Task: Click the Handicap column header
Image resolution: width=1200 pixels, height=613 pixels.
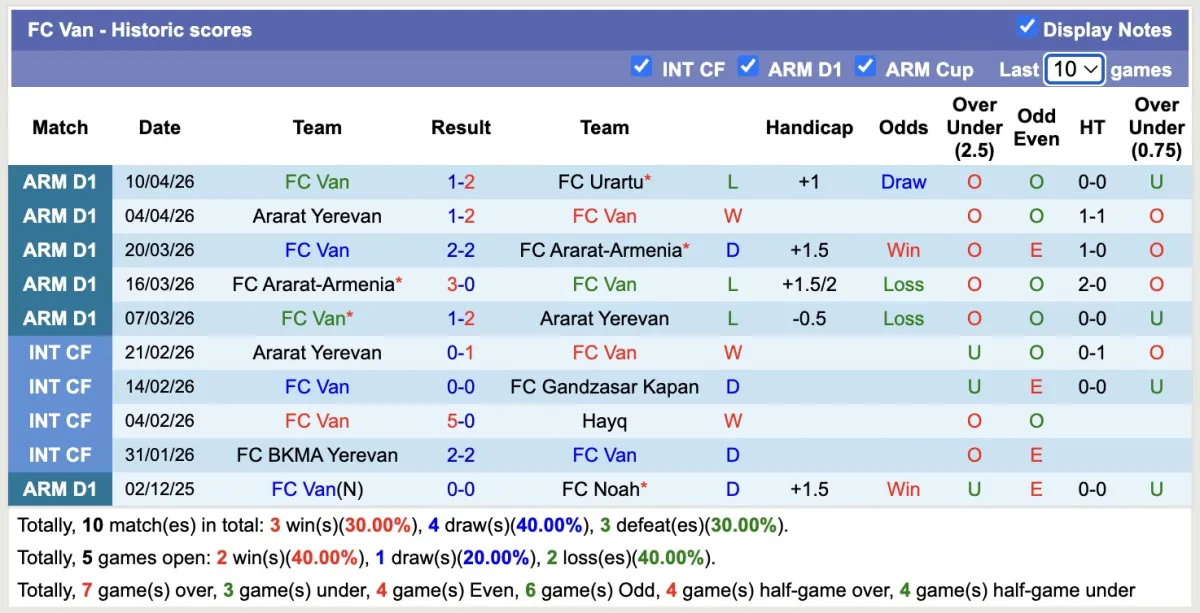Action: pos(809,127)
